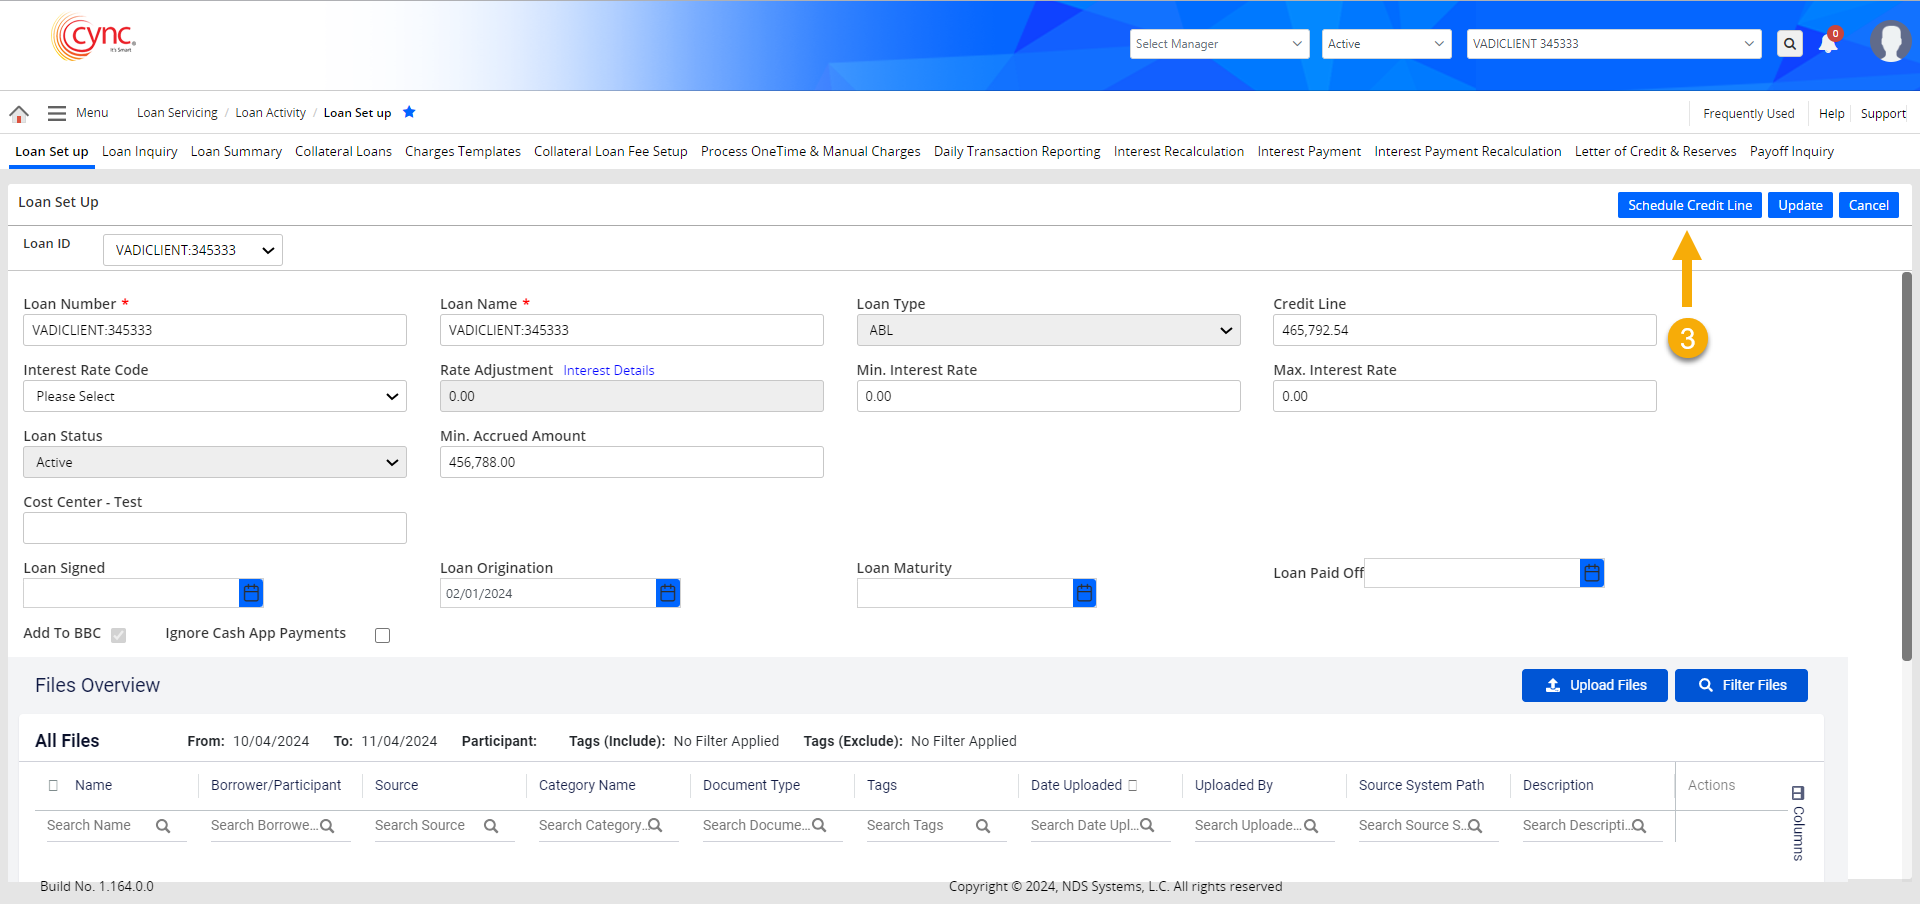Image resolution: width=1920 pixels, height=904 pixels.
Task: Open the Select Manager dropdown
Action: click(x=1219, y=44)
